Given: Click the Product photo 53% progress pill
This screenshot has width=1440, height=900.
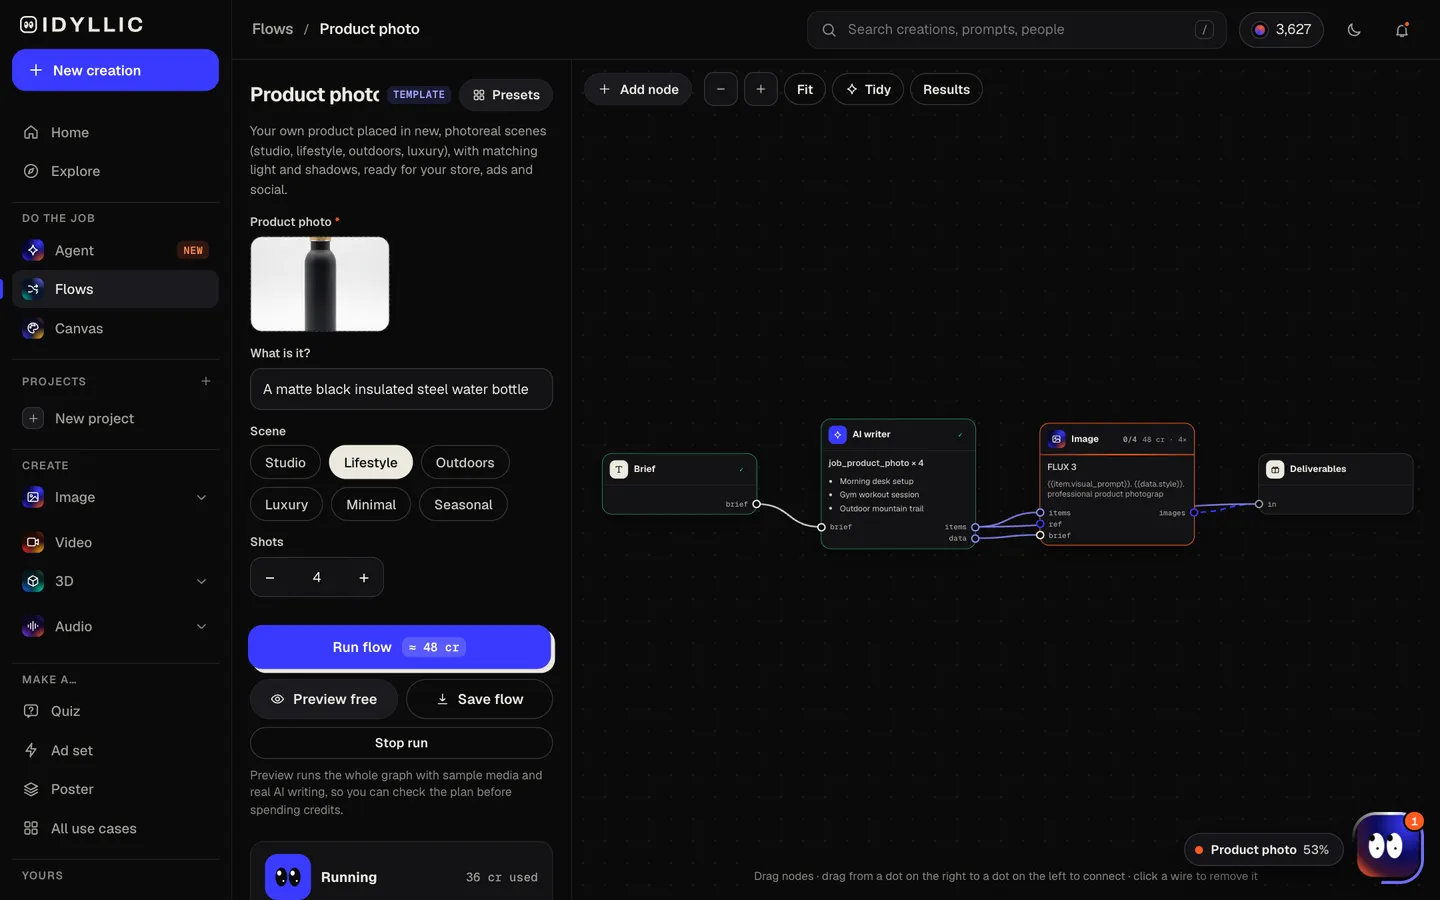Looking at the screenshot, I should (x=1263, y=850).
